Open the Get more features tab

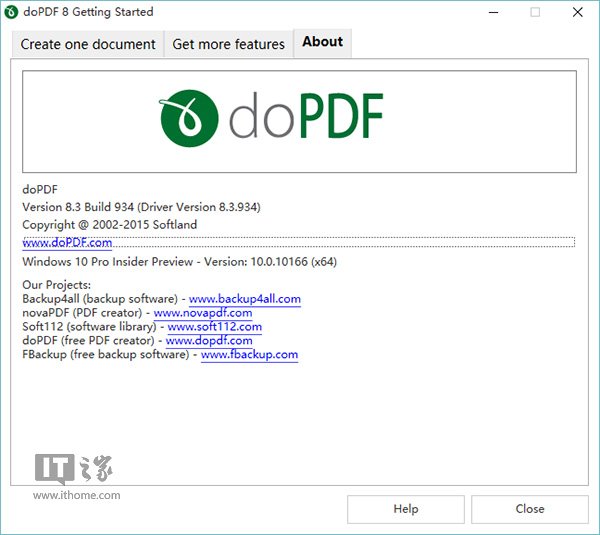point(228,44)
